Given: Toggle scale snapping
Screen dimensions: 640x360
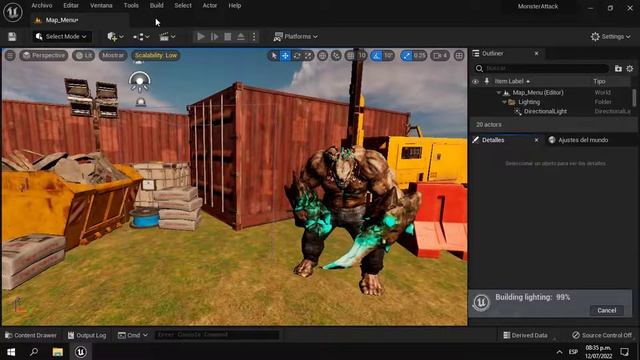Looking at the screenshot, I should 406,56.
